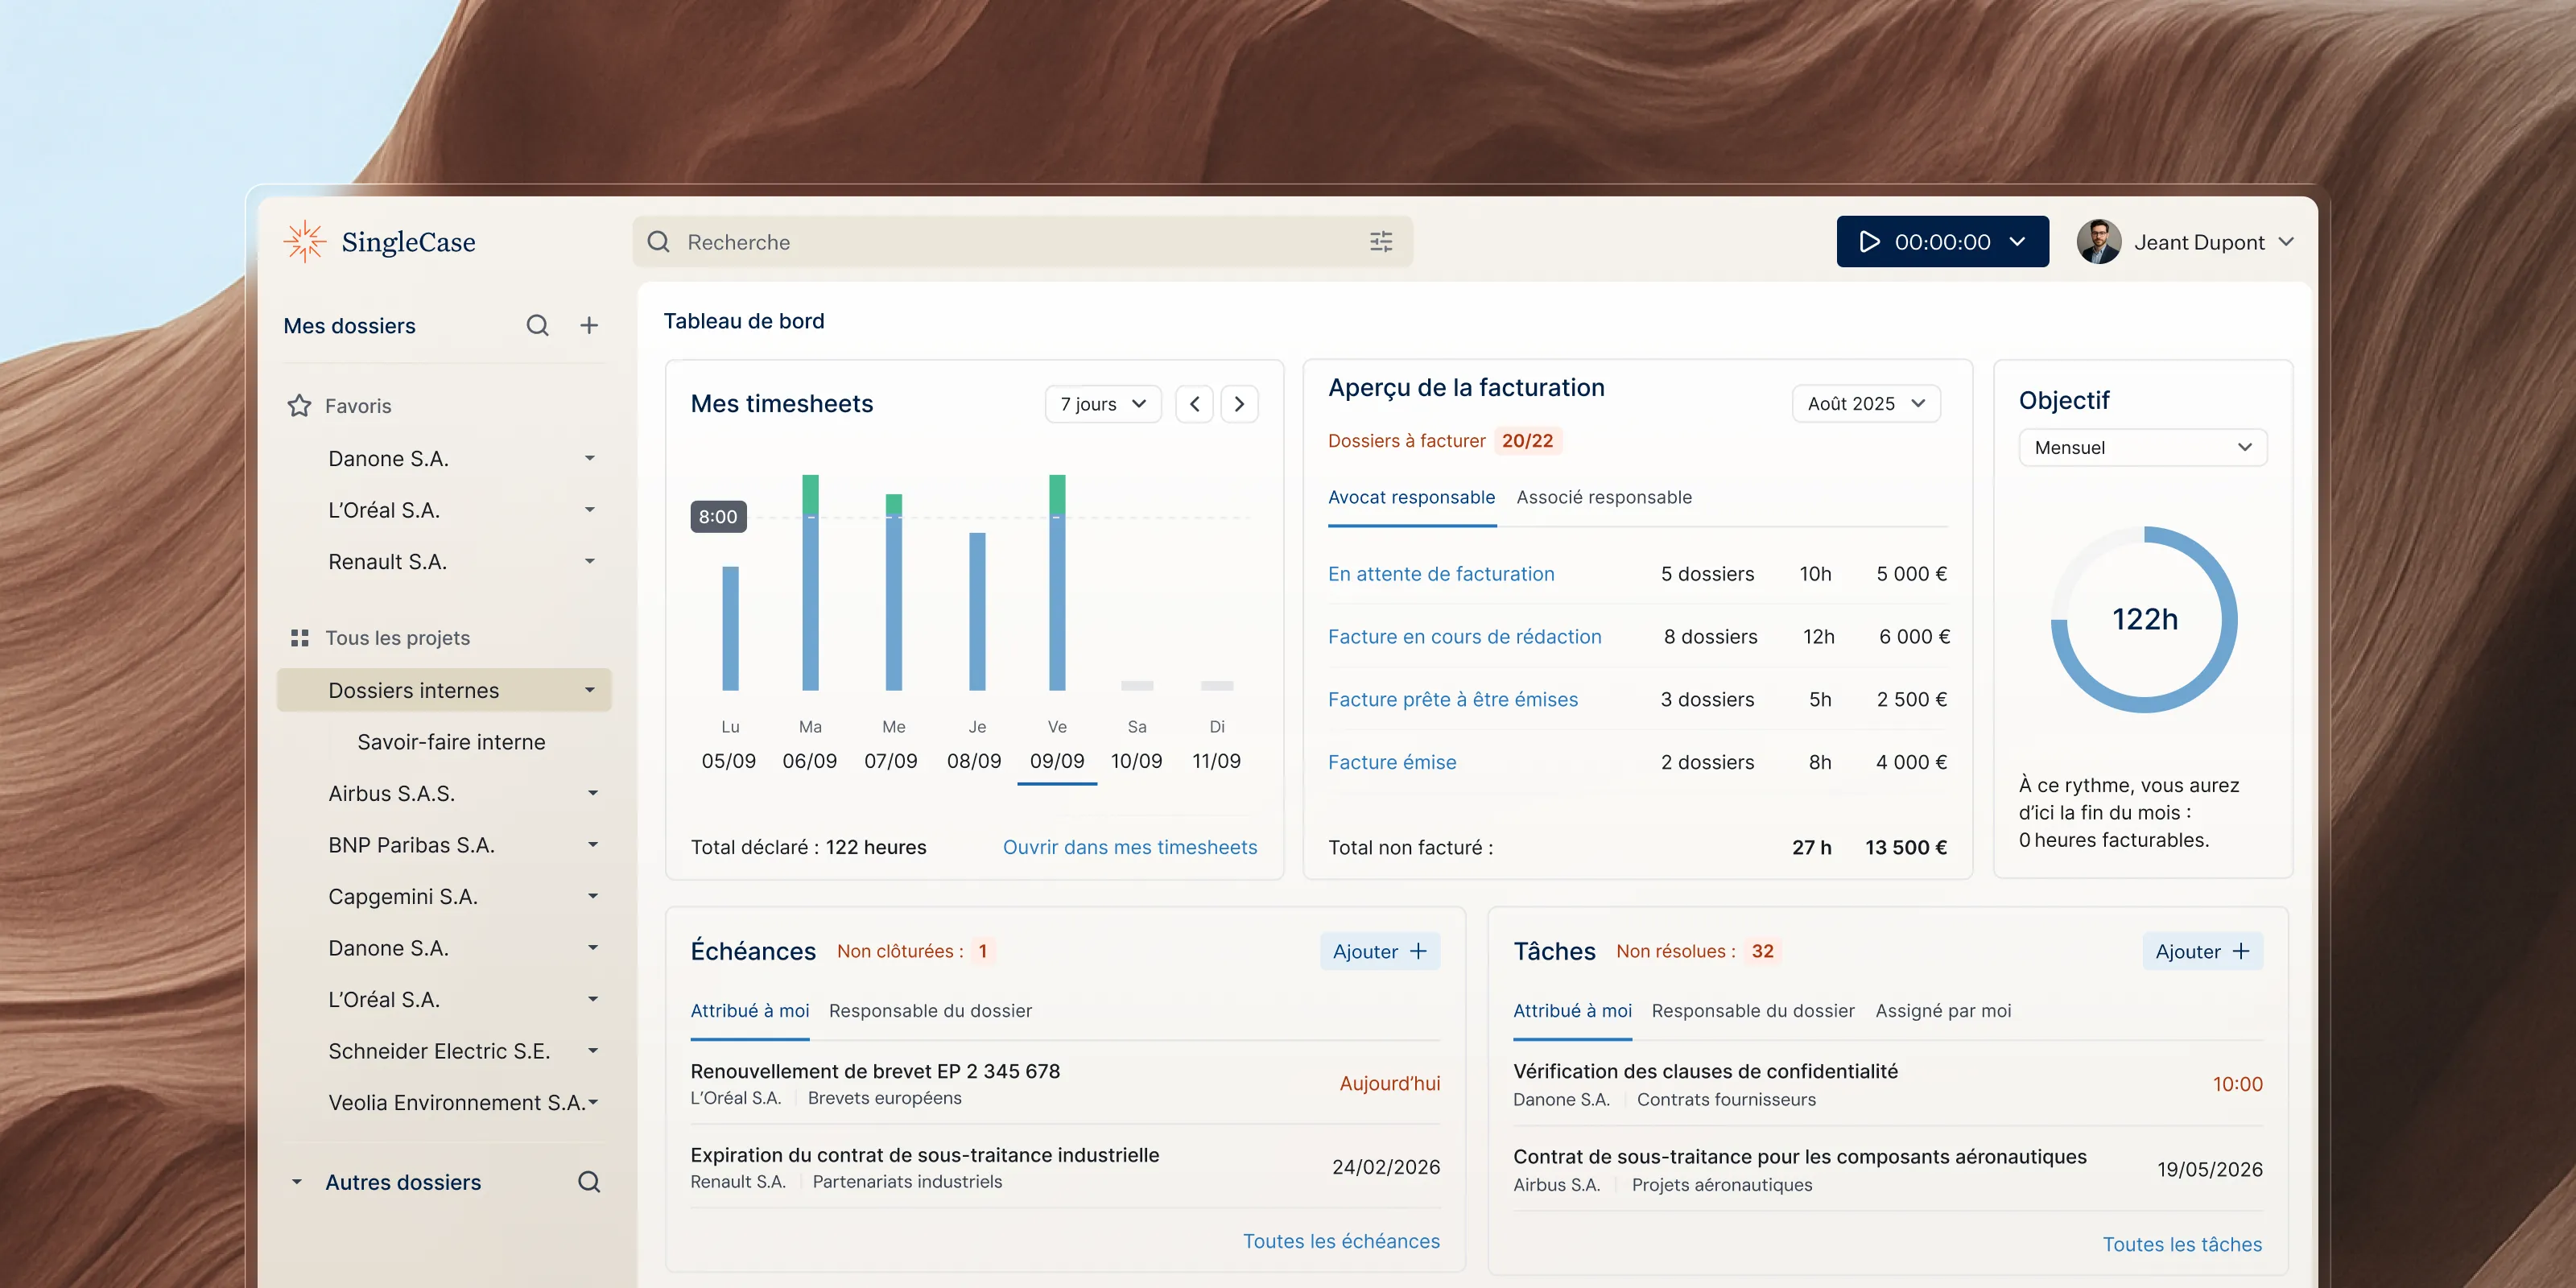
Task: Open the Août 2025 month dropdown
Action: (x=1865, y=403)
